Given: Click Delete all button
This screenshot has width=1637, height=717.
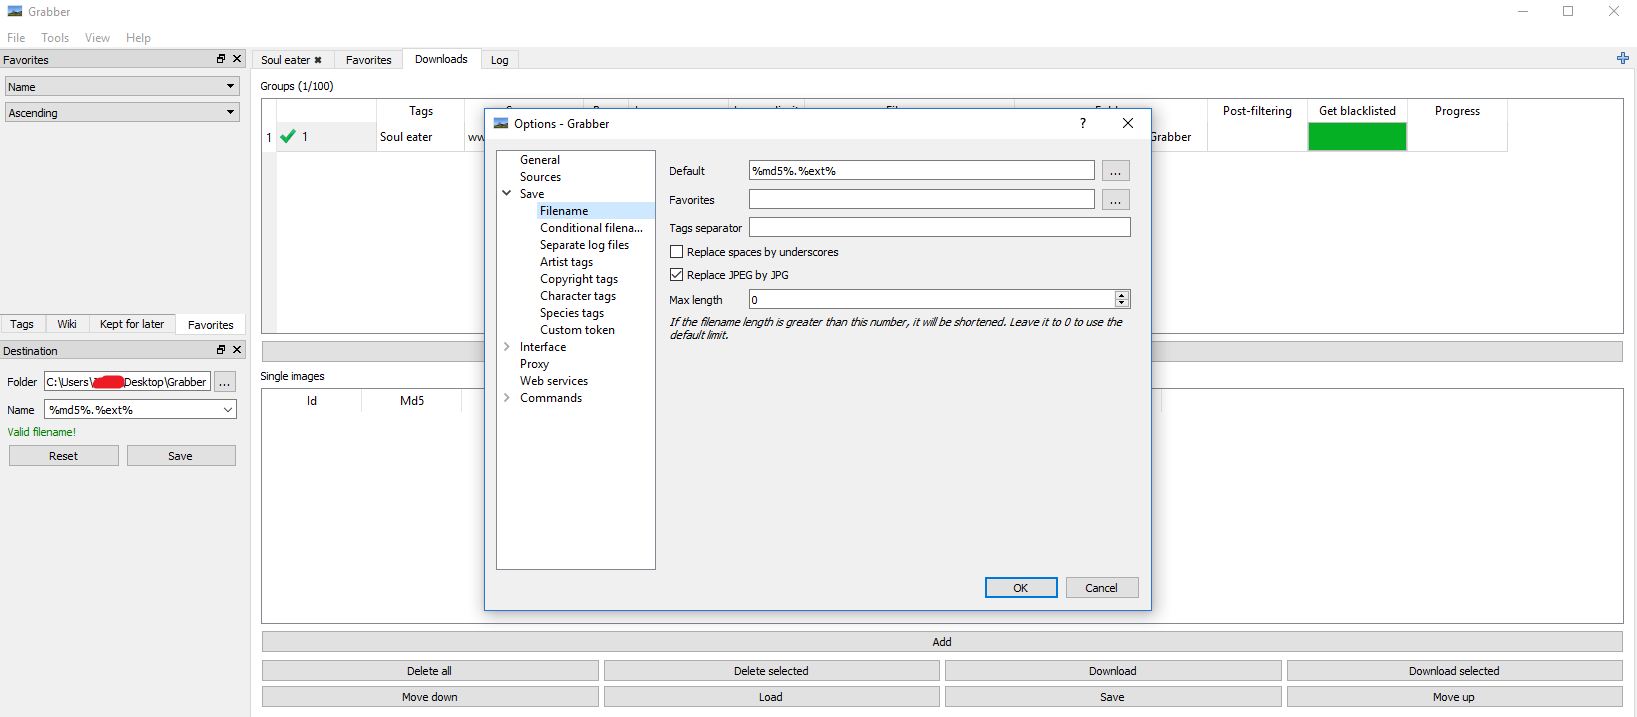Looking at the screenshot, I should pos(430,671).
